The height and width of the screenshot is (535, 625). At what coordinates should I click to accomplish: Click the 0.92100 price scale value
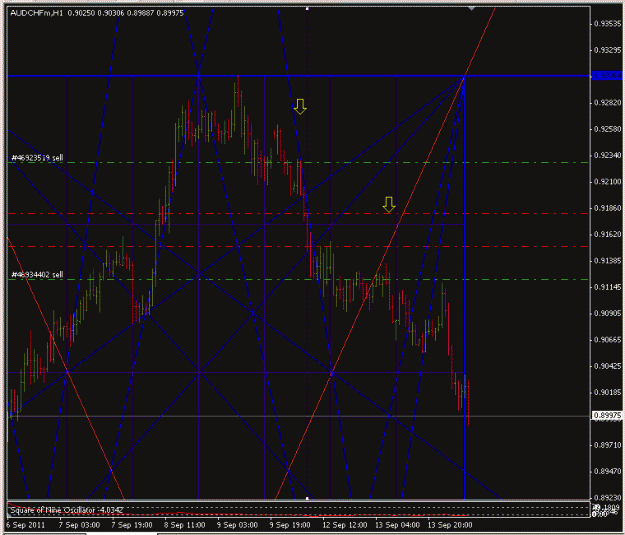pyautogui.click(x=607, y=181)
